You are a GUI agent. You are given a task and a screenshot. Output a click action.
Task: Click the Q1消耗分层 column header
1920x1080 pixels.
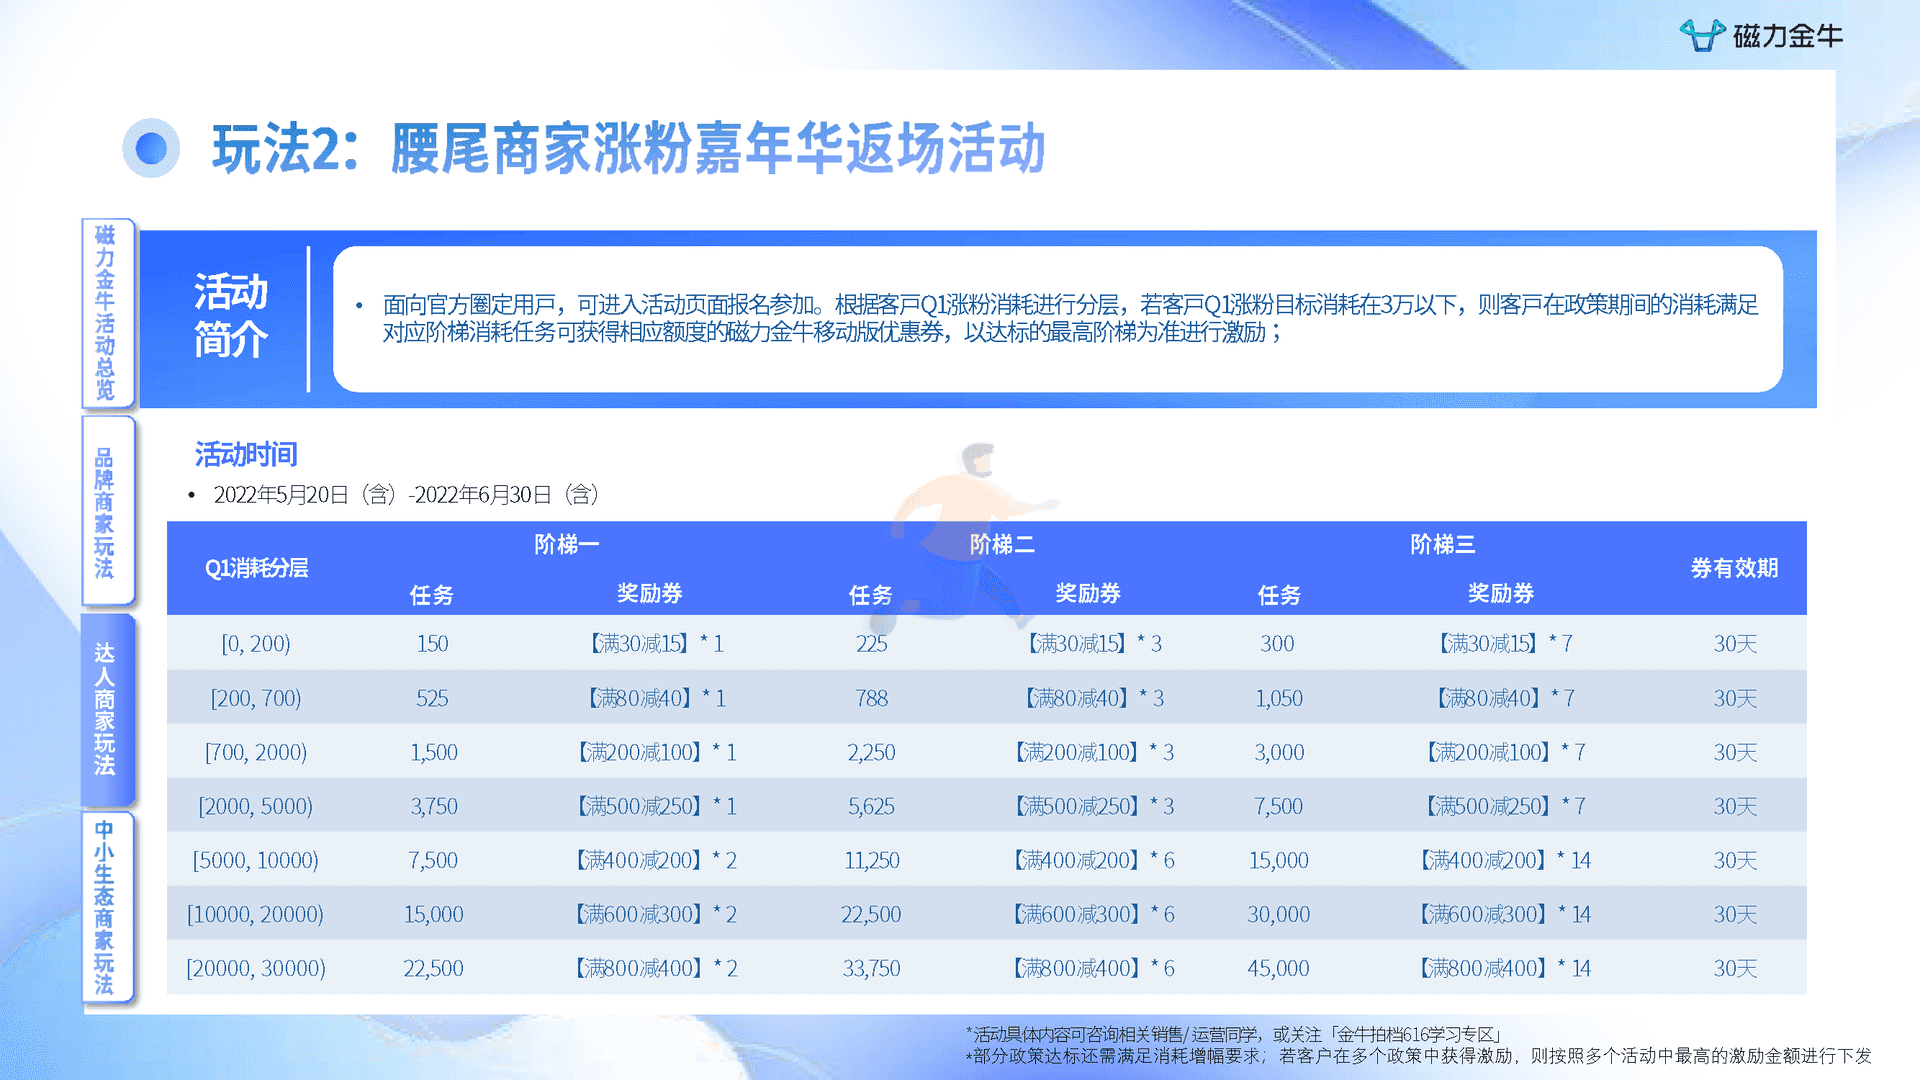(256, 568)
